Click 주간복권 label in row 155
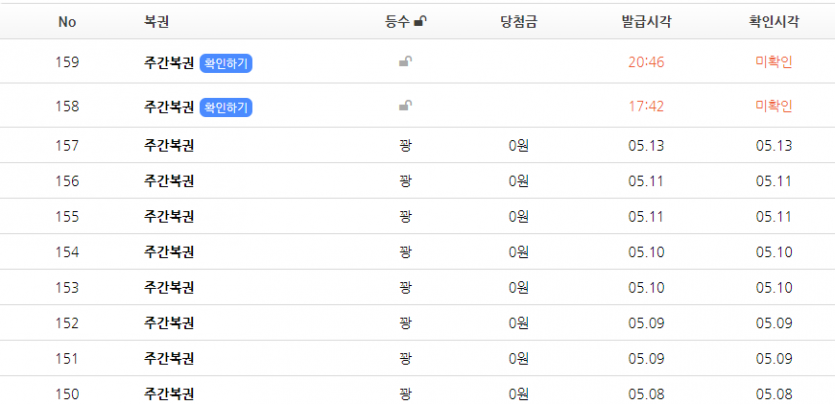 point(168,217)
